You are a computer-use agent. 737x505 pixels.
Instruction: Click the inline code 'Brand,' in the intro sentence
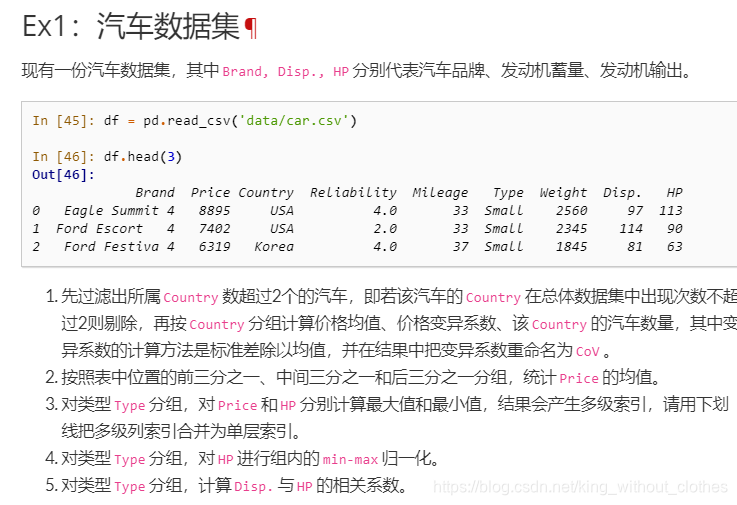click(245, 71)
